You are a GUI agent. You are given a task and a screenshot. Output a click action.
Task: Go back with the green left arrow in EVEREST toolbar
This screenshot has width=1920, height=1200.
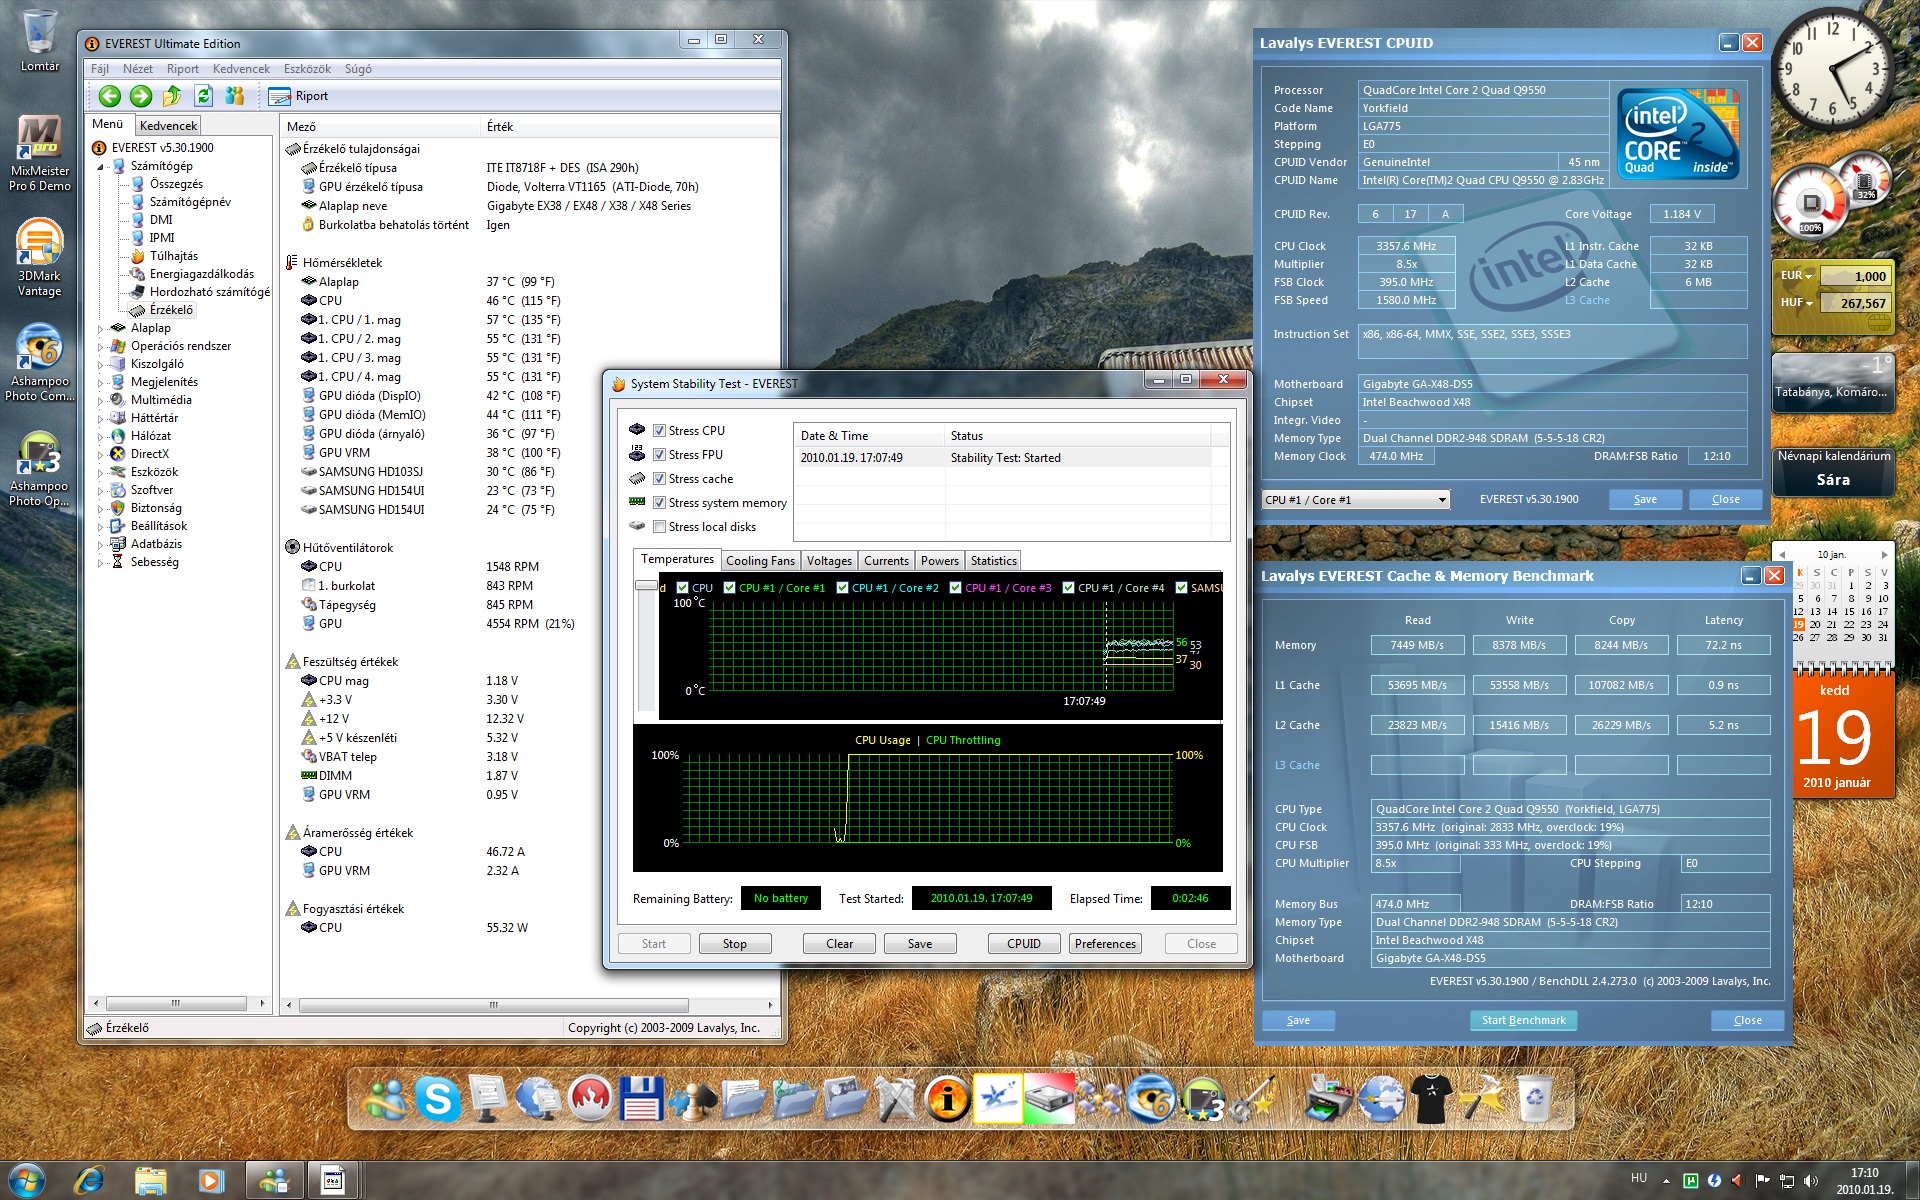(110, 96)
